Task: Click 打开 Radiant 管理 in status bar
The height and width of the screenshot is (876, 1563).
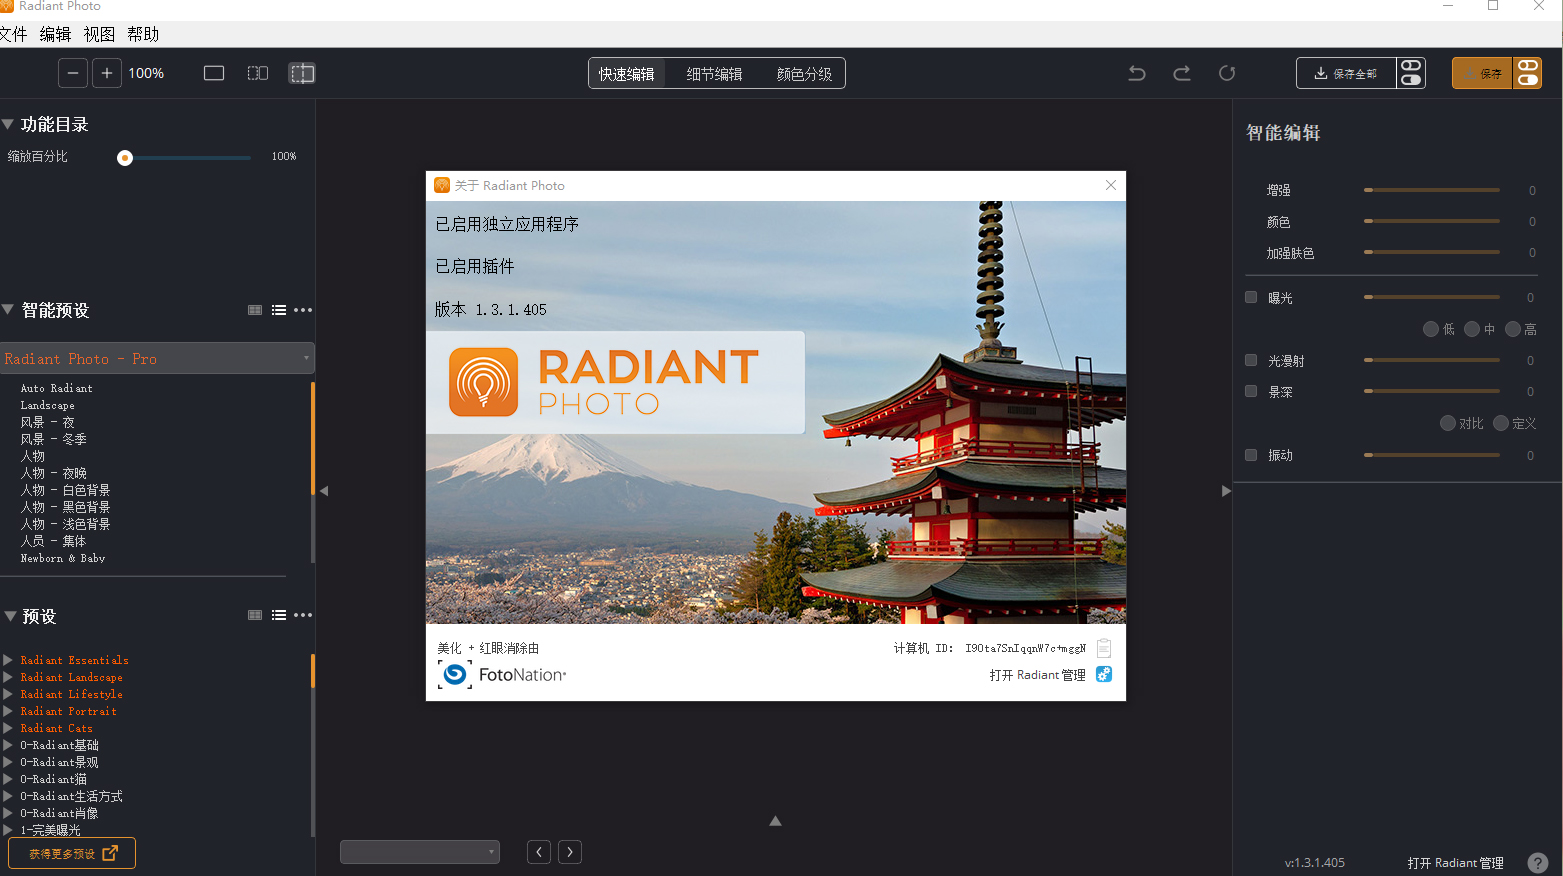Action: click(1455, 863)
